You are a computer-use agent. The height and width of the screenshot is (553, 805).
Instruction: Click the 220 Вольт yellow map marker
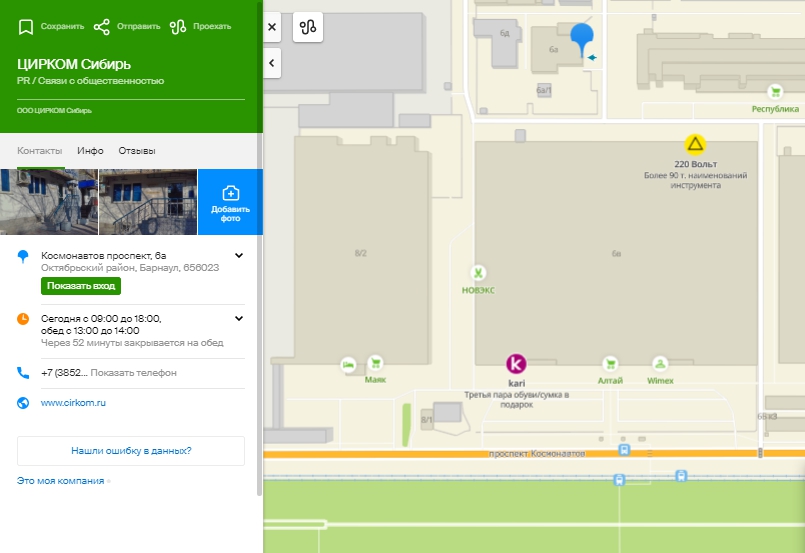pos(695,144)
